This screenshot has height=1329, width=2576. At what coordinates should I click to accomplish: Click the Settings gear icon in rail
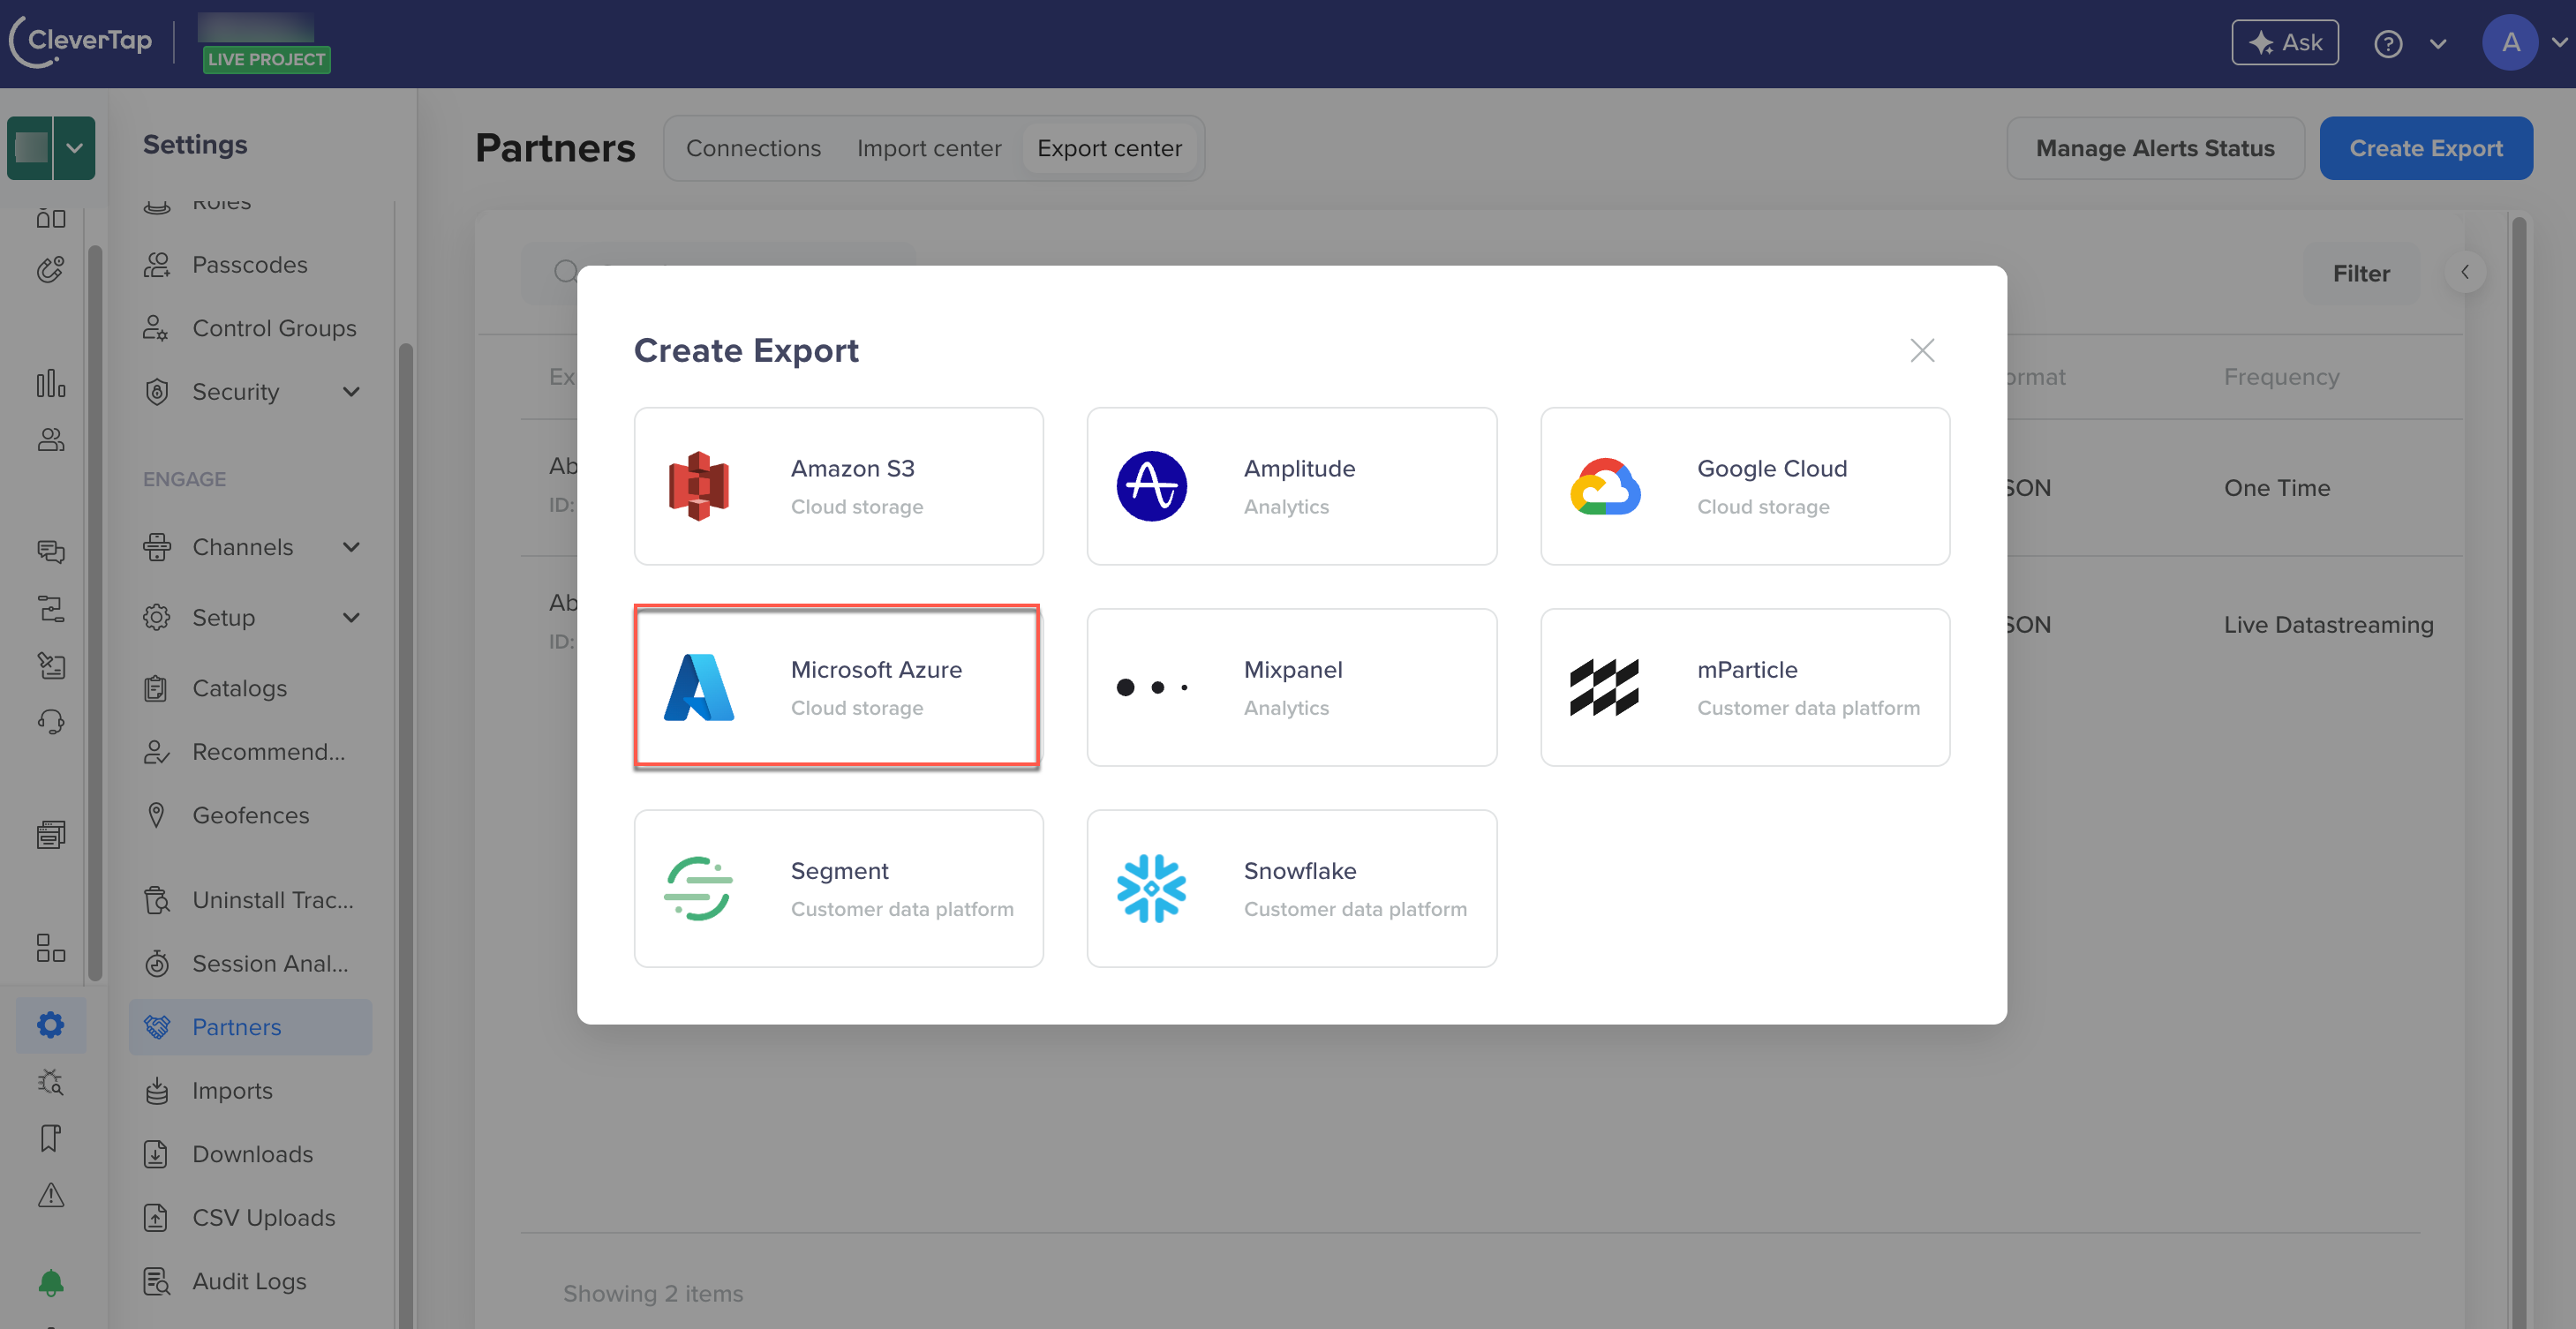click(x=51, y=1025)
